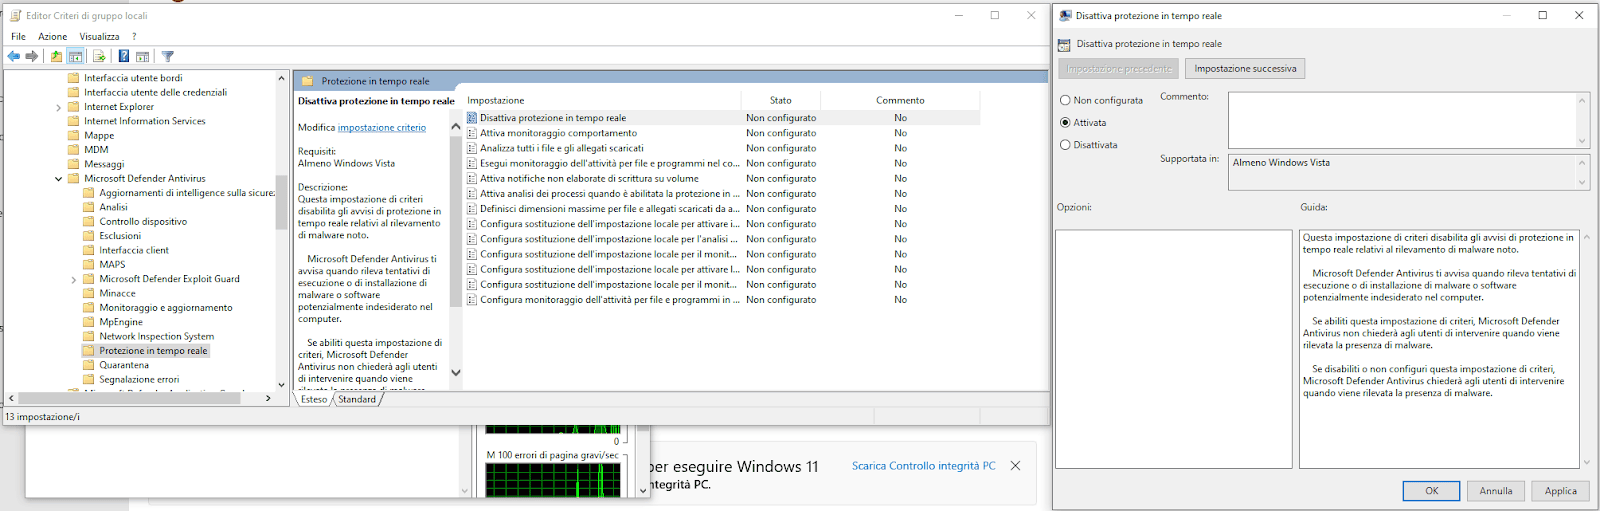Open 'Attiva monitoraggio comportamento' setting in list
The width and height of the screenshot is (1600, 511).
tap(558, 133)
